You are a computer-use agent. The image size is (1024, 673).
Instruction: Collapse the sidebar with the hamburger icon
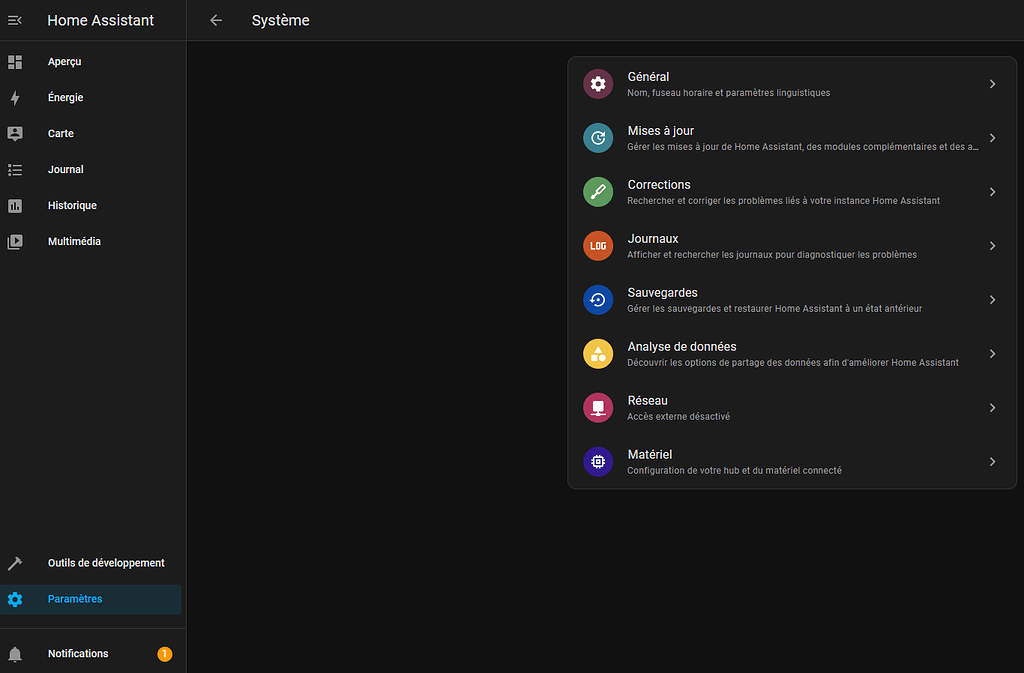point(14,18)
